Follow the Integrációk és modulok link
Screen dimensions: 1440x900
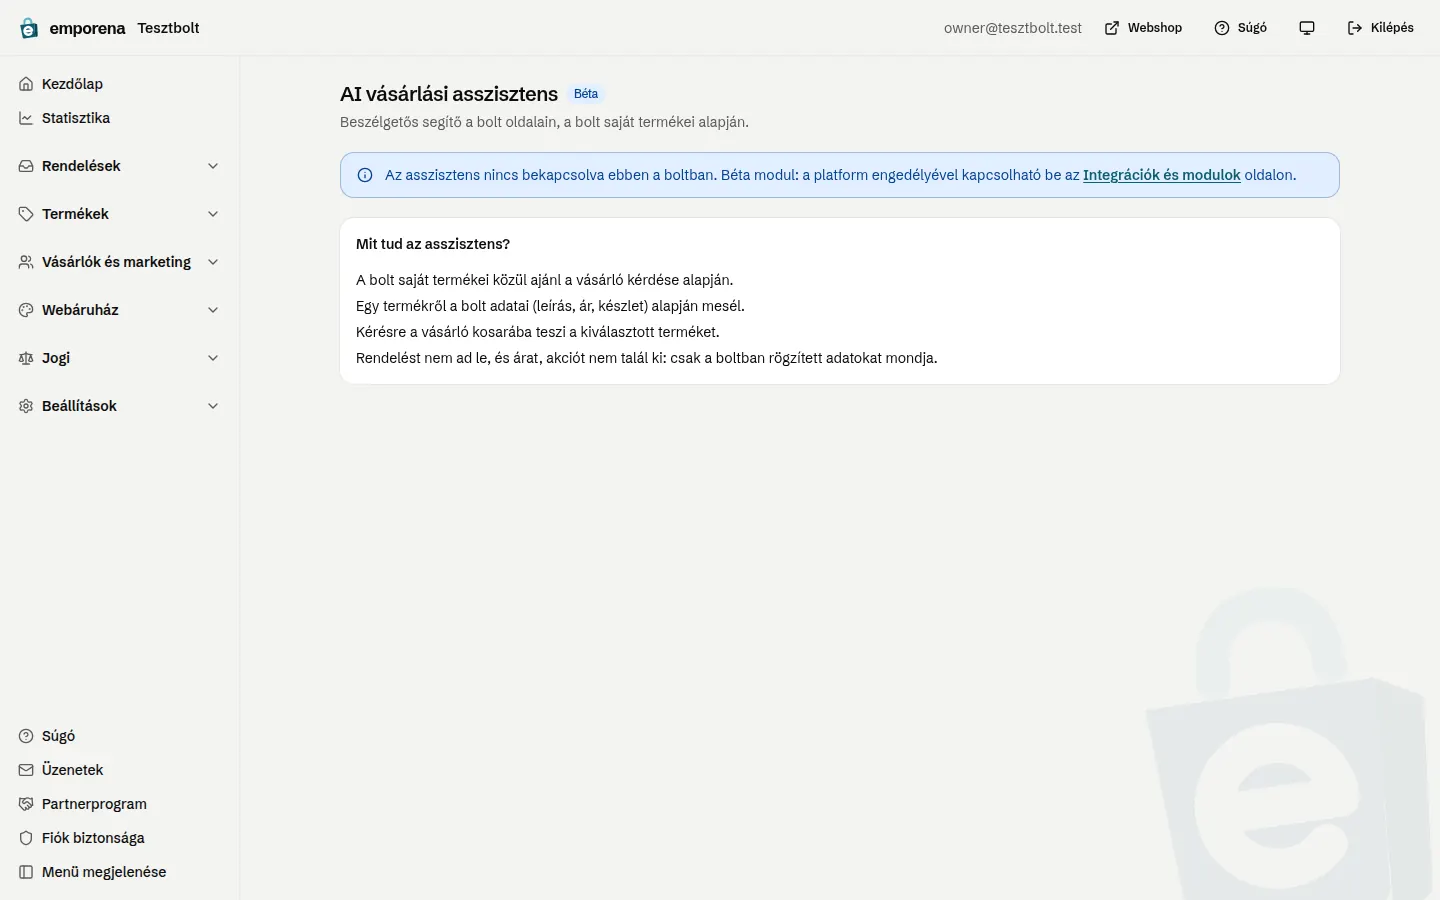pos(1161,175)
